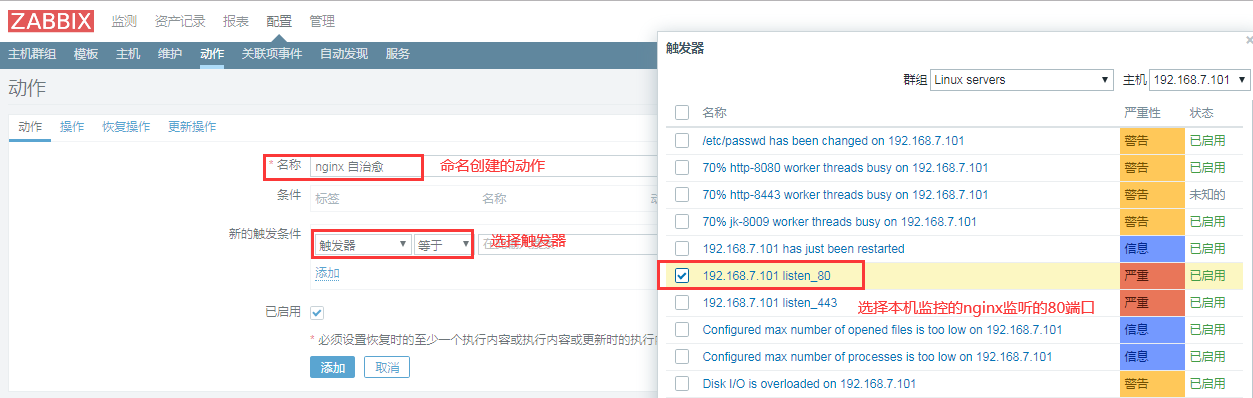Close the 触发器 popup dialog
The width and height of the screenshot is (1253, 398).
(1248, 40)
